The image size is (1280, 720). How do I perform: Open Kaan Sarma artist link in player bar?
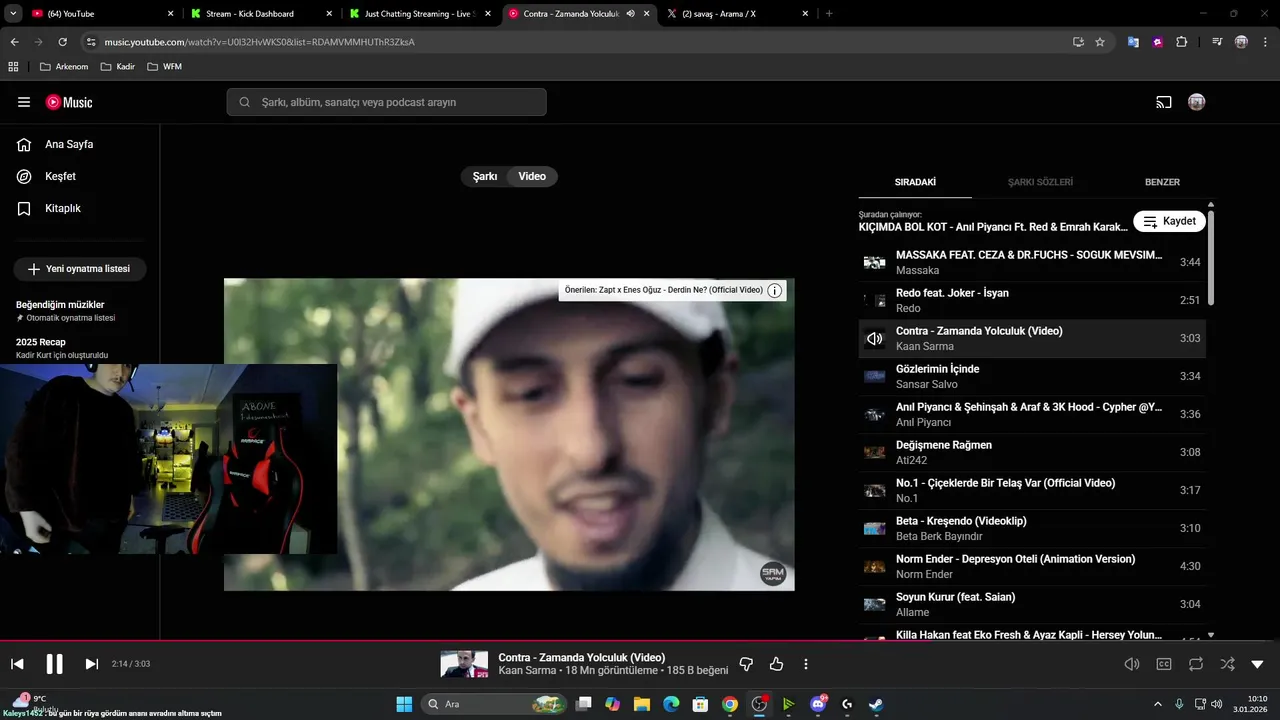[x=526, y=671]
